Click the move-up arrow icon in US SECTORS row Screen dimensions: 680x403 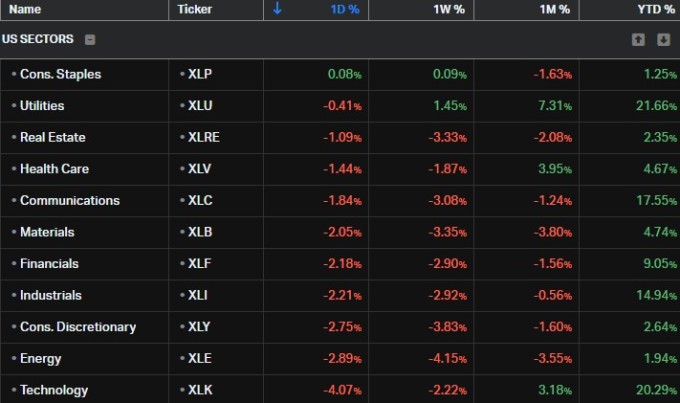coord(638,40)
